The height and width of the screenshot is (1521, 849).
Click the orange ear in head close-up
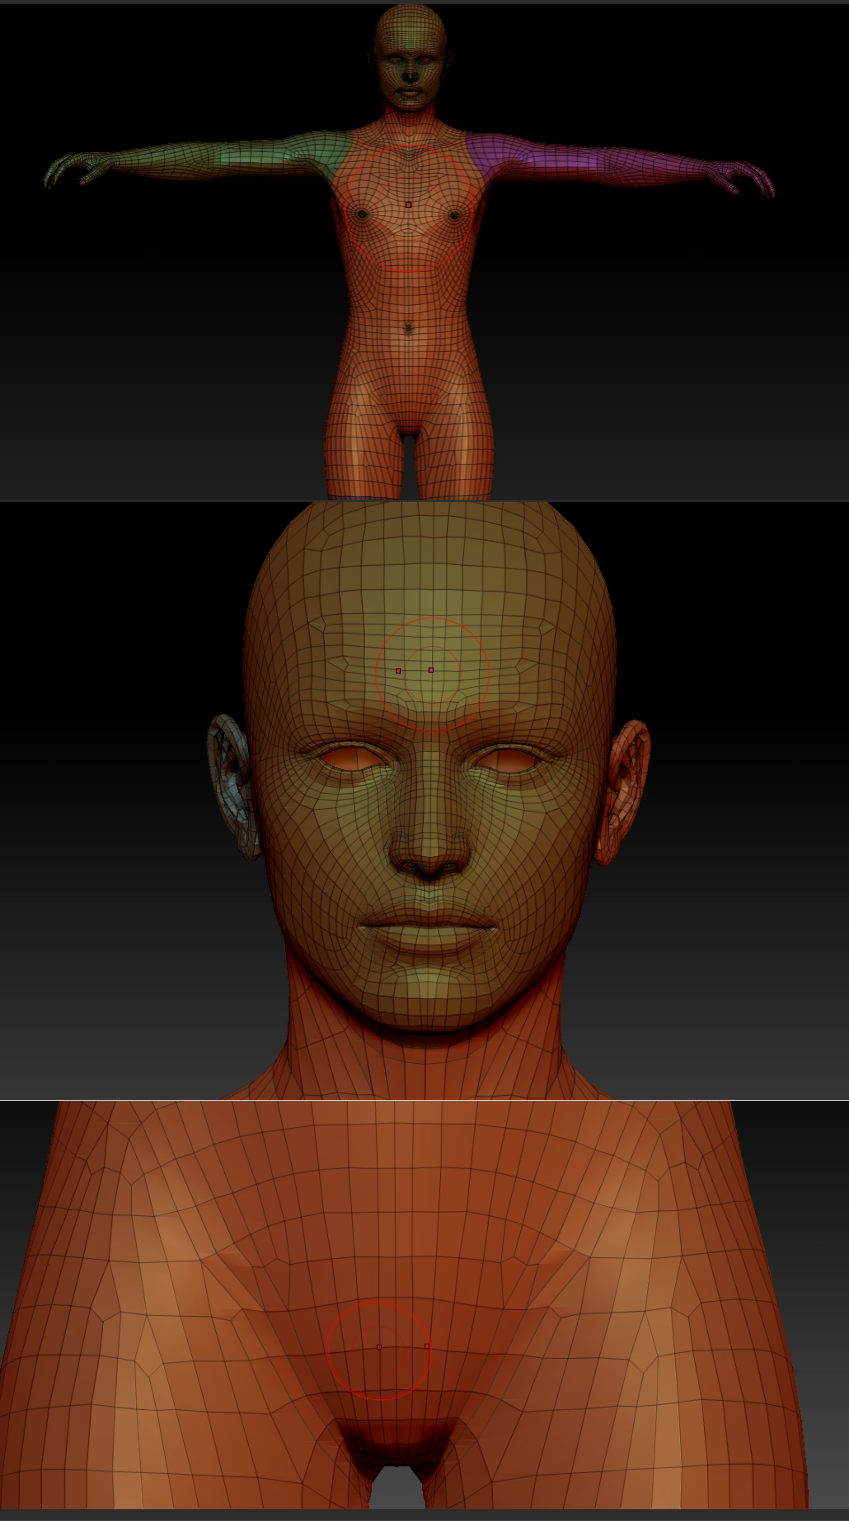coord(622,792)
